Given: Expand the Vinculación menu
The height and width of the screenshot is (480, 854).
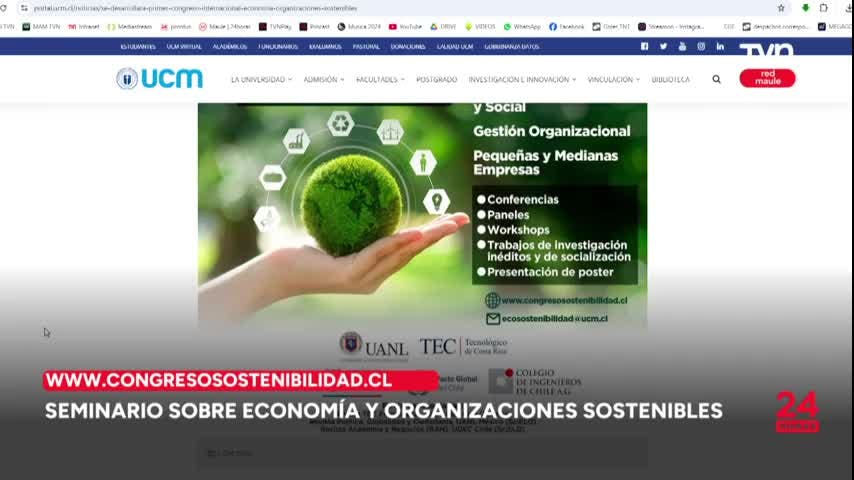Looking at the screenshot, I should click(613, 80).
